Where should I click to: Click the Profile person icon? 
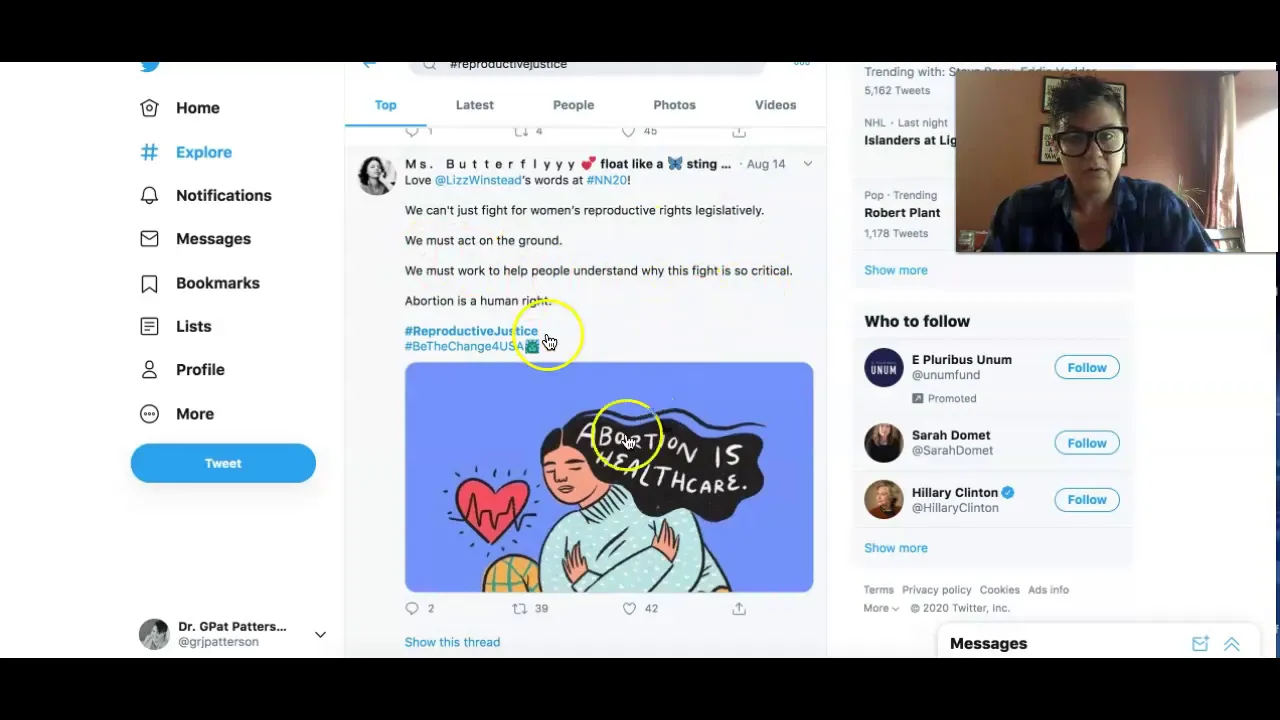[x=149, y=370]
